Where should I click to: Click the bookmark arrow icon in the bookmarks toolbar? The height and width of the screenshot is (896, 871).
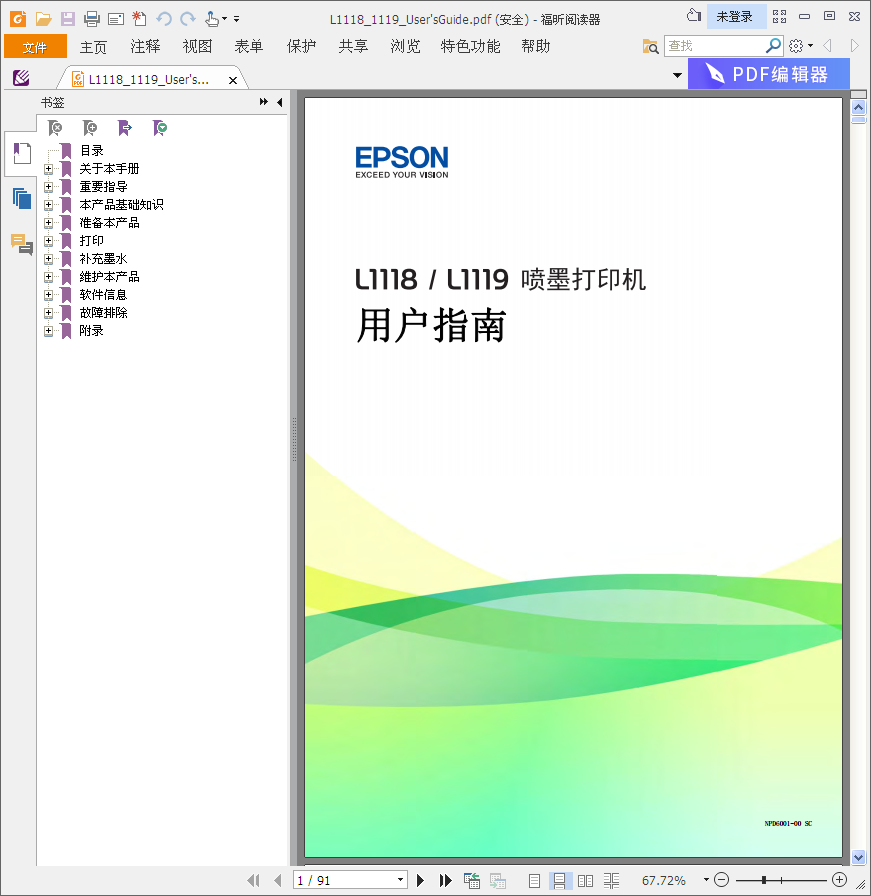point(125,127)
